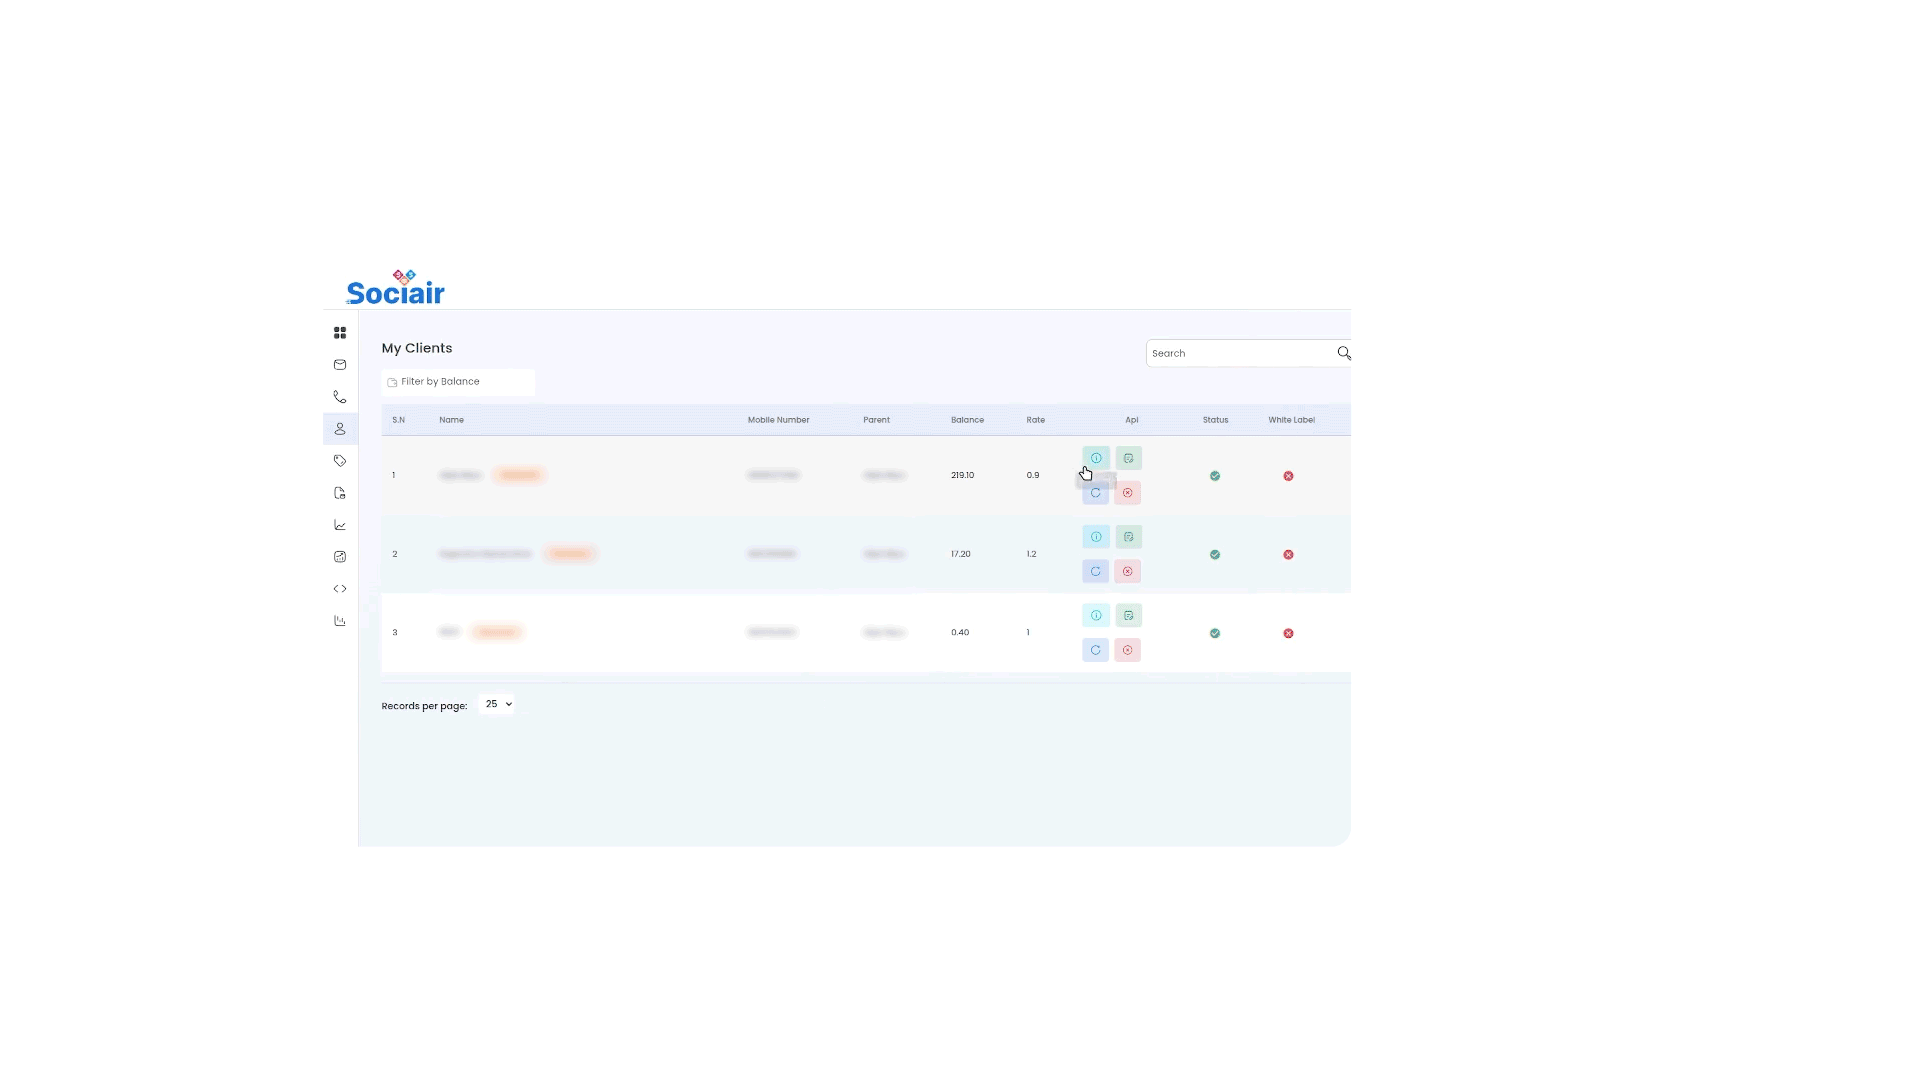Screen dimensions: 1922x1080
Task: Open the Records per page dropdown
Action: click(497, 705)
